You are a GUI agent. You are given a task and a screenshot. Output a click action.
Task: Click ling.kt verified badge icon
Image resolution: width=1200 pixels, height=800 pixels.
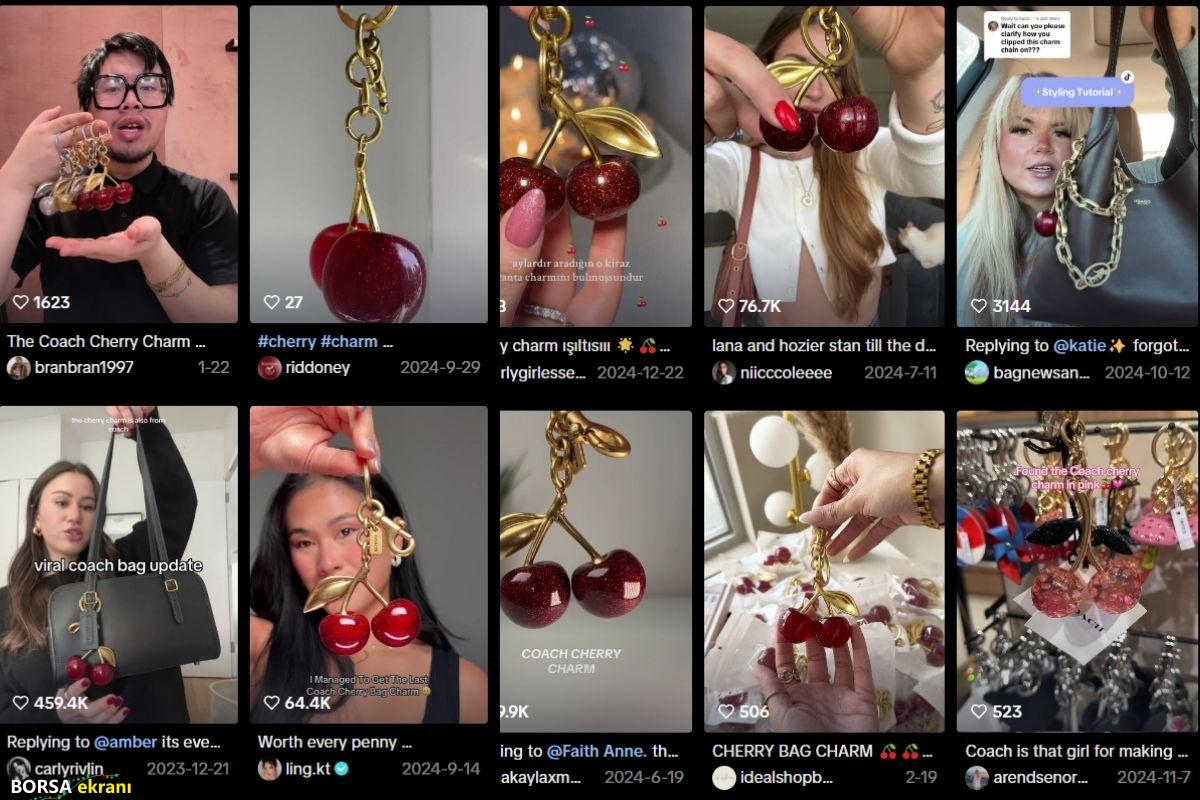342,769
